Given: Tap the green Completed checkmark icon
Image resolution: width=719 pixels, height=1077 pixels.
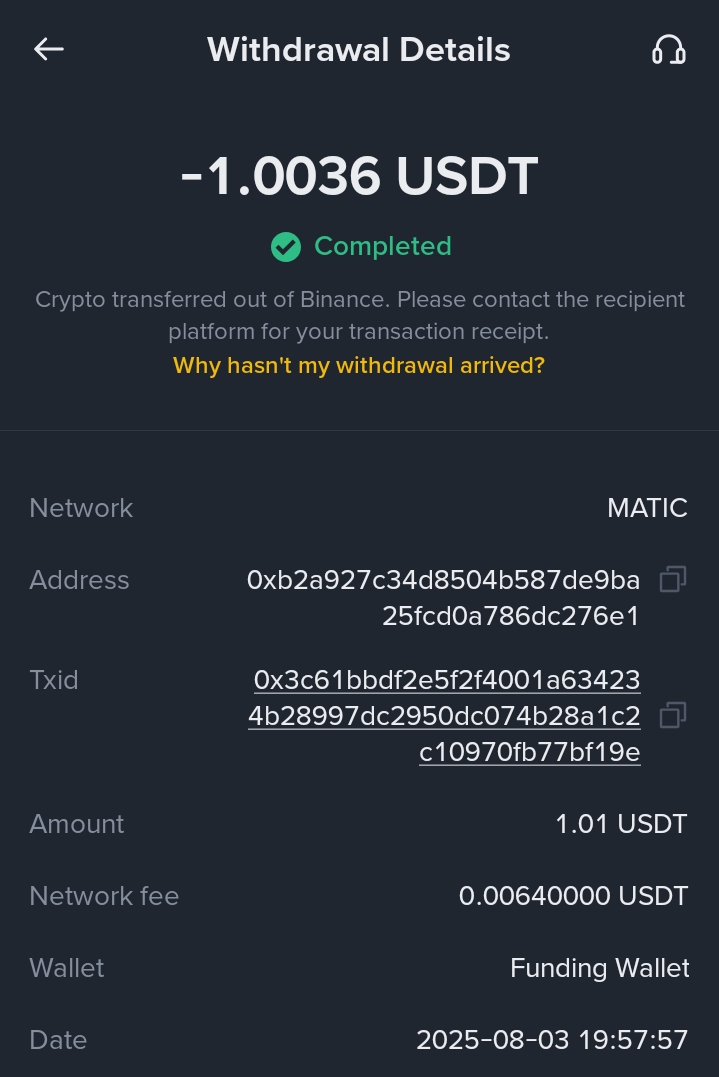Looking at the screenshot, I should click(286, 246).
